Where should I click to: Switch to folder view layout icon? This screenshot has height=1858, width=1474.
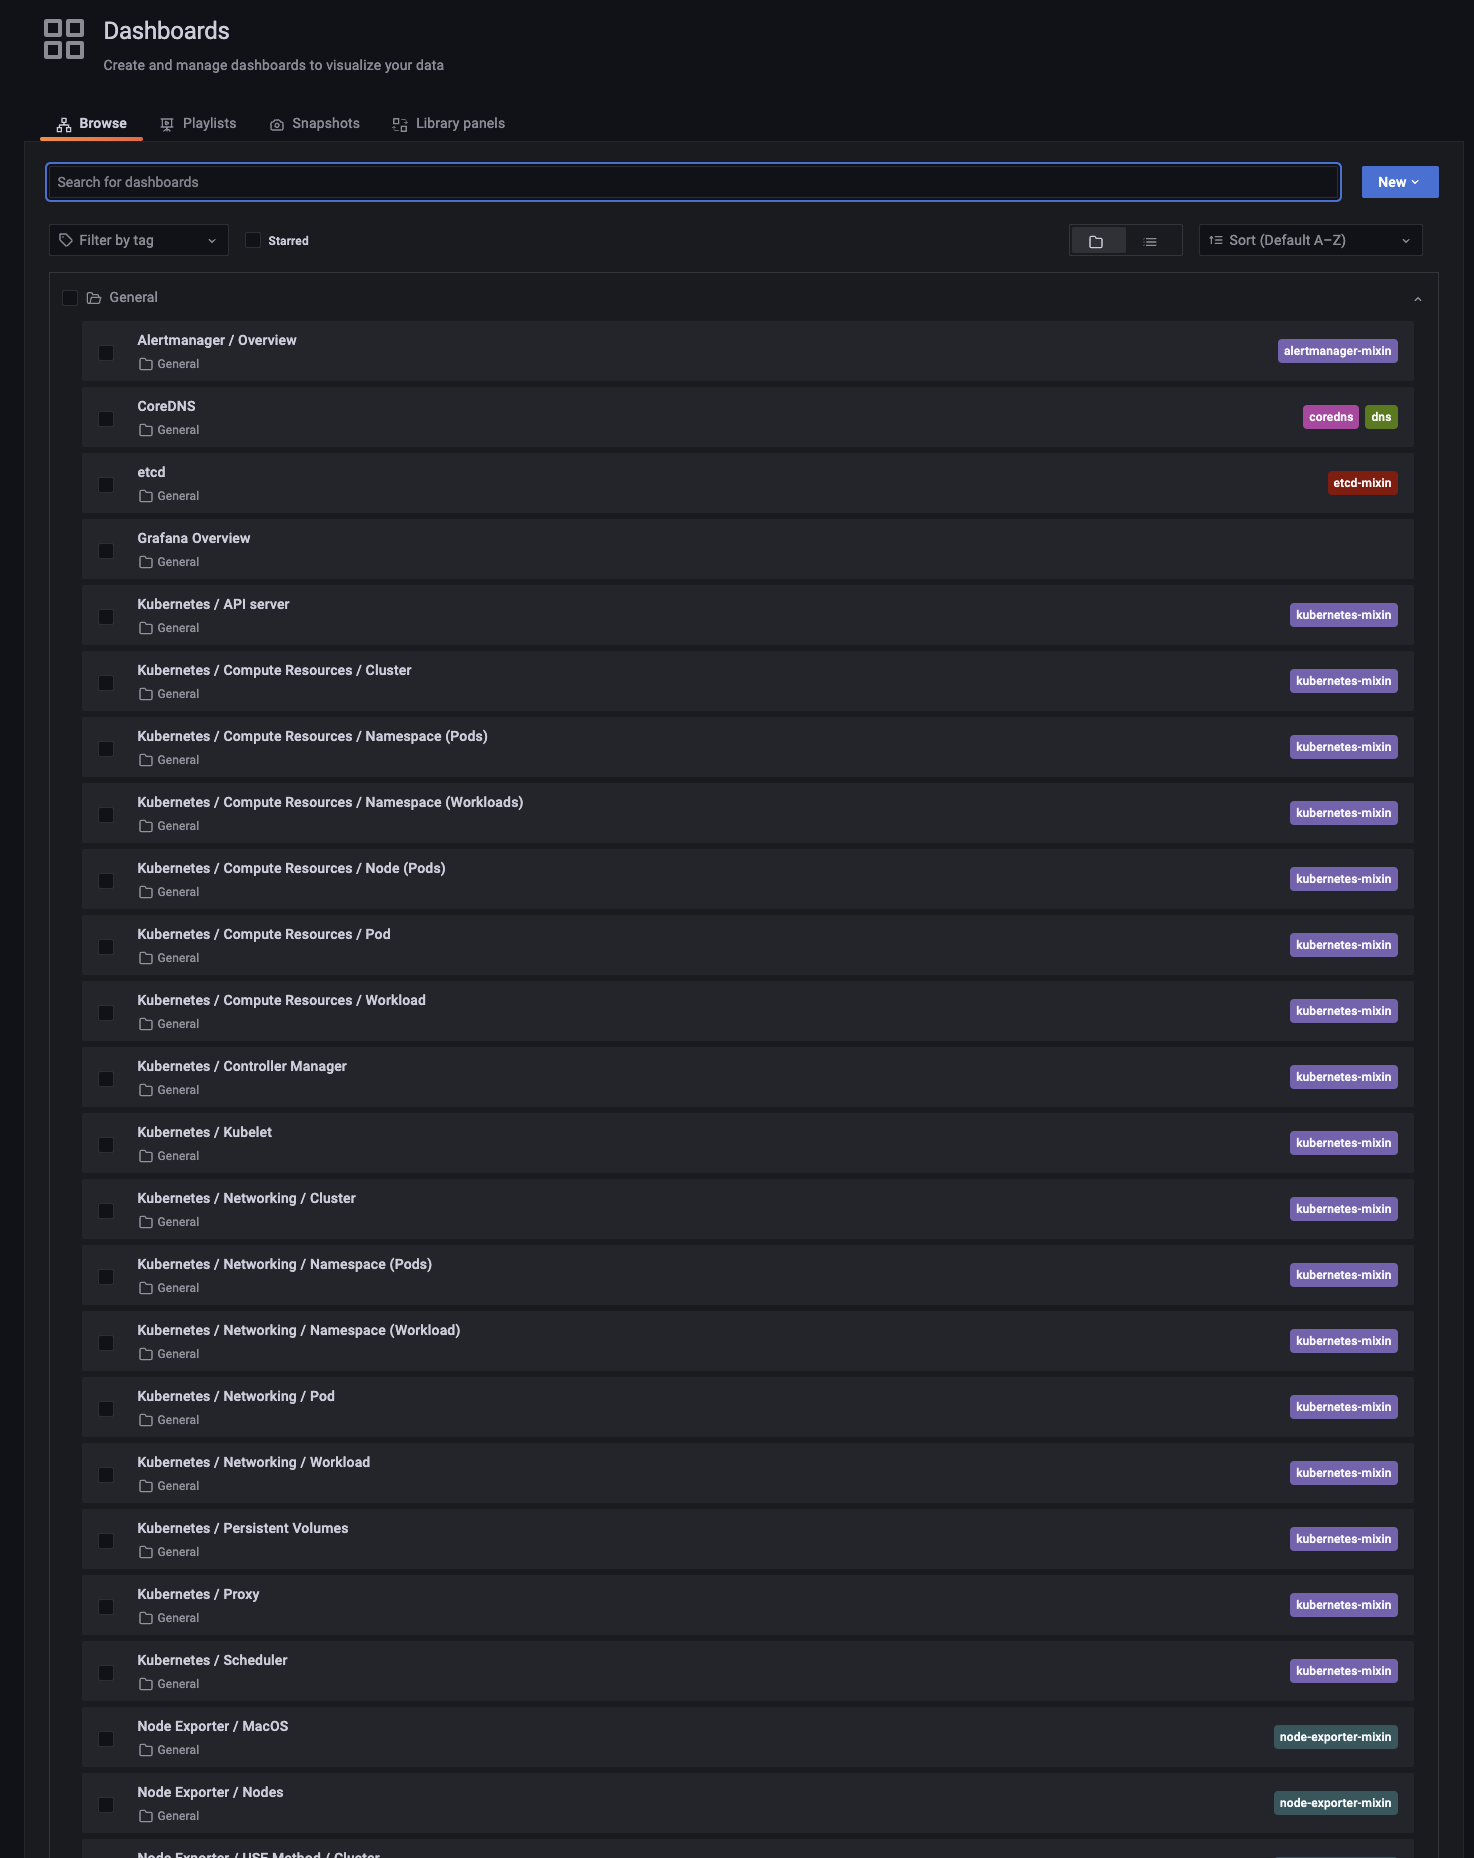tap(1096, 241)
